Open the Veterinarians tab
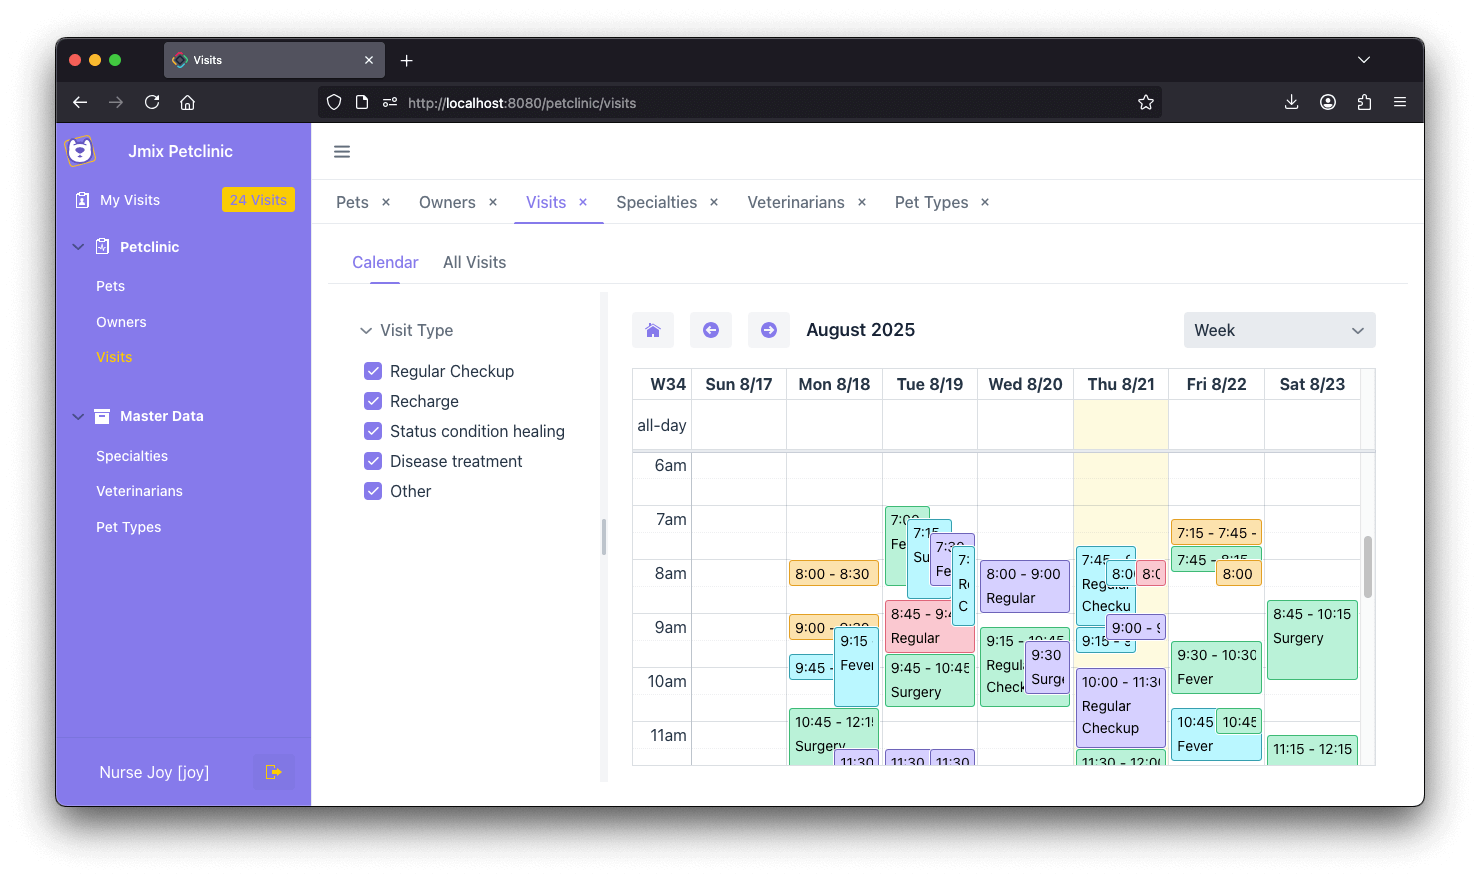Screen dimensions: 1480x880 pos(795,202)
